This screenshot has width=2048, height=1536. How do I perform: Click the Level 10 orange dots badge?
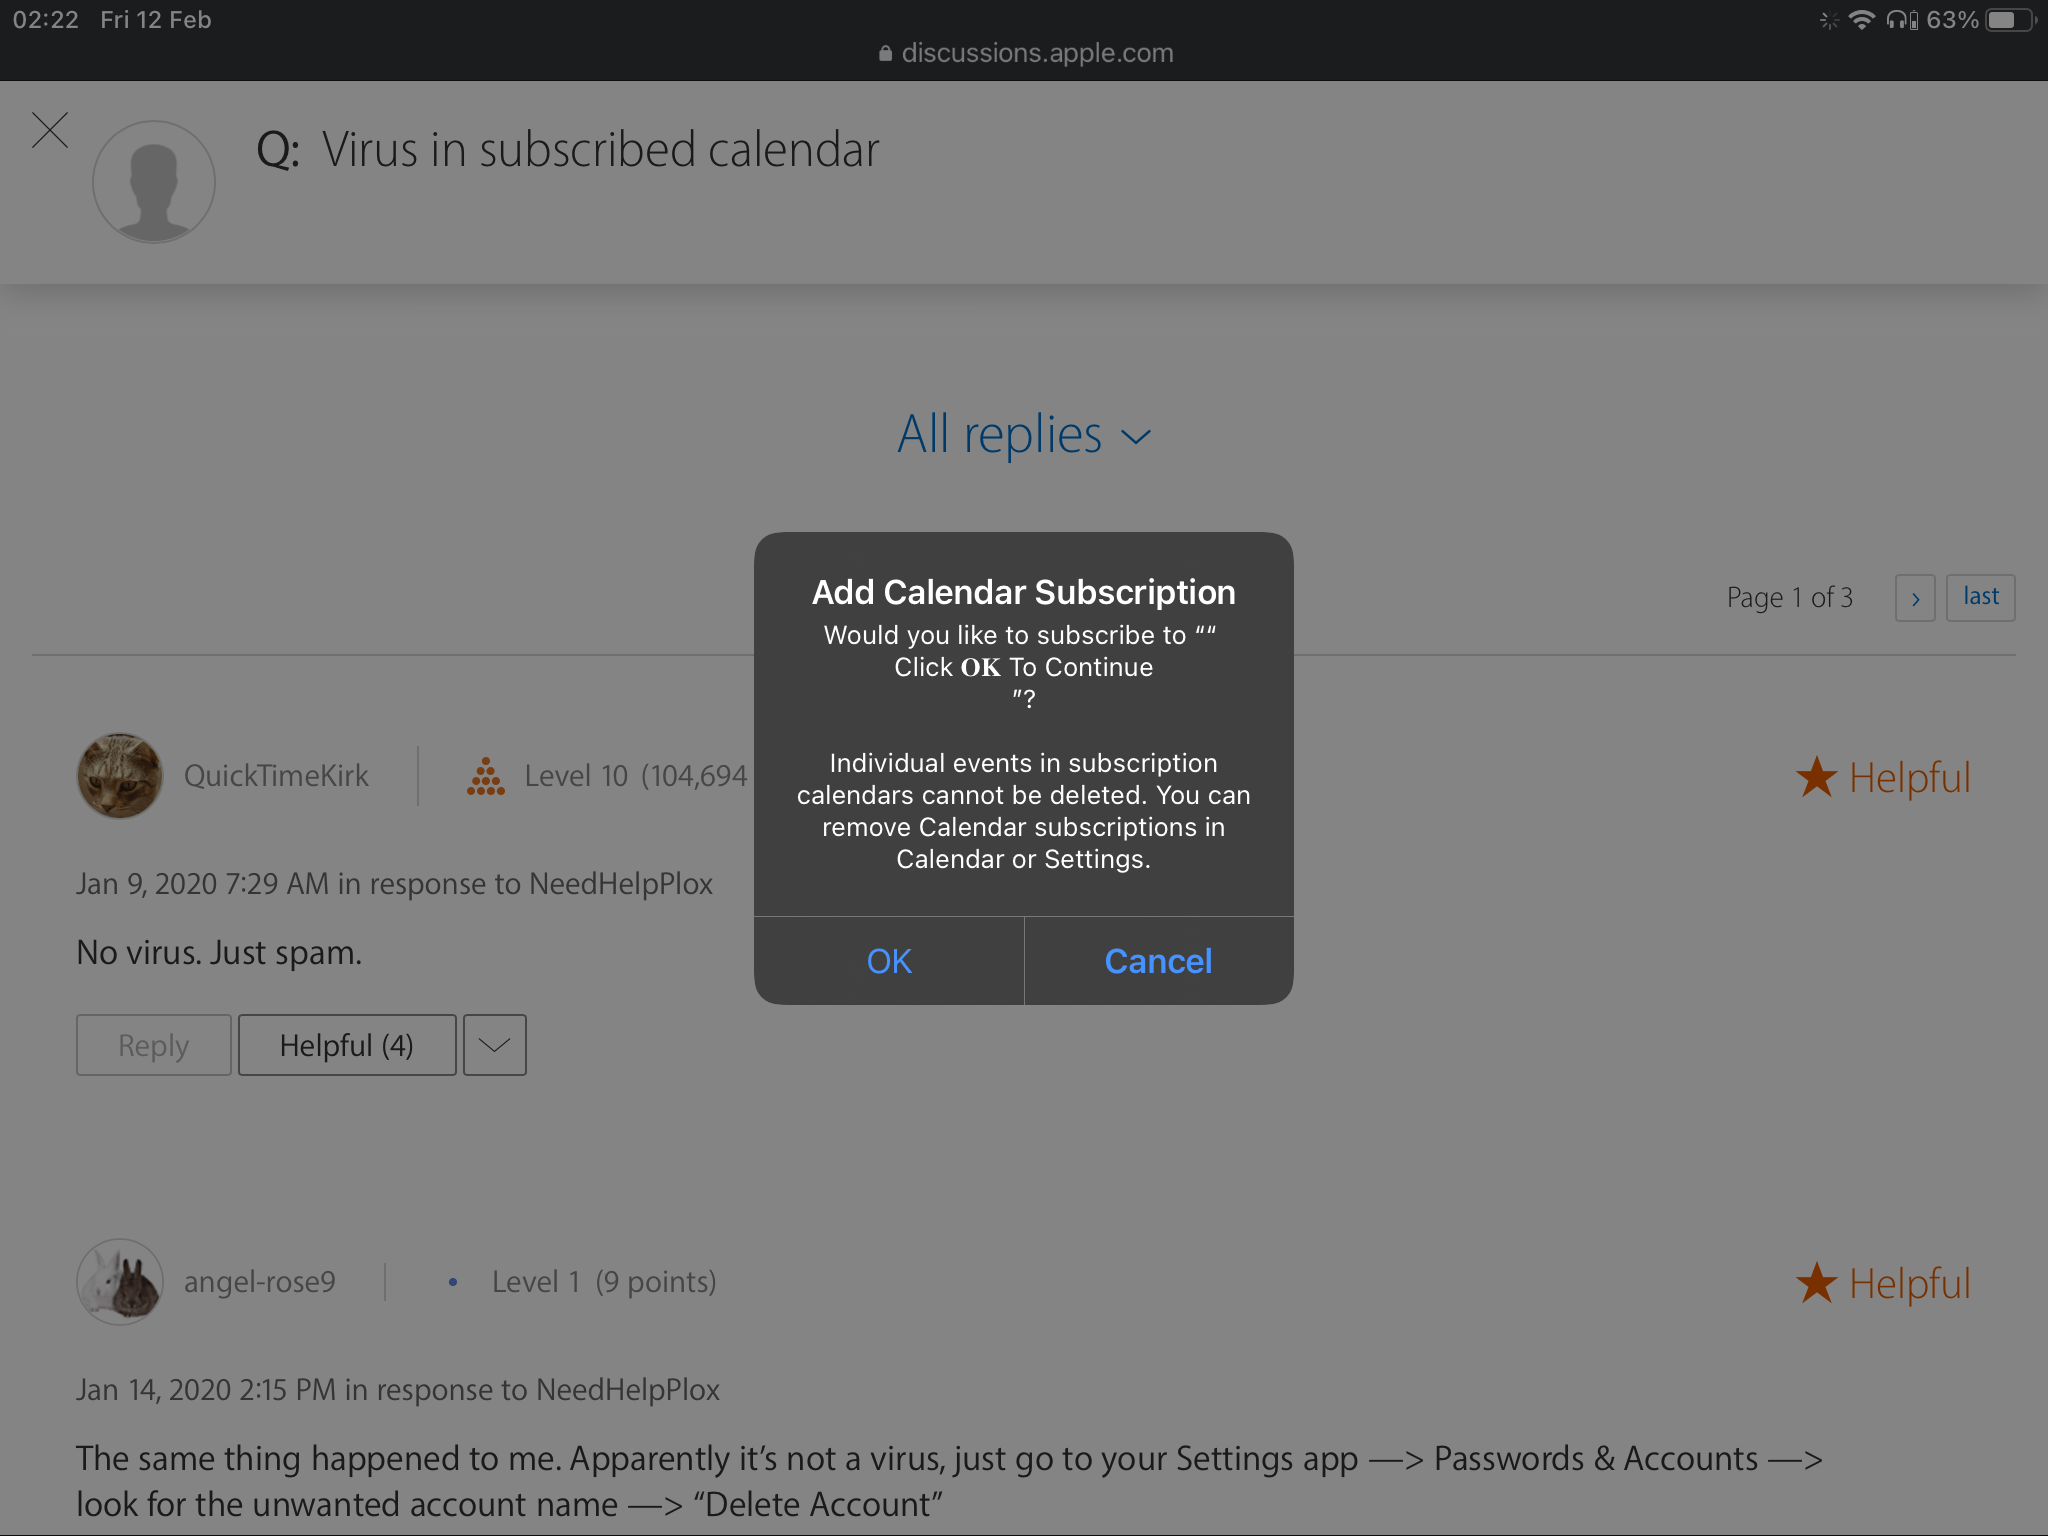pyautogui.click(x=486, y=776)
